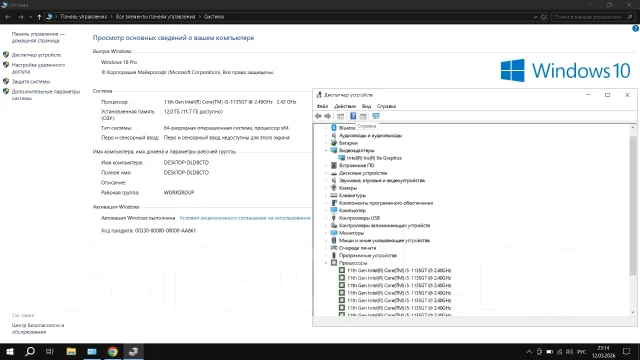The height and width of the screenshot is (360, 640).
Task: Open the Start menu on the taskbar
Action: [x=10, y=351]
